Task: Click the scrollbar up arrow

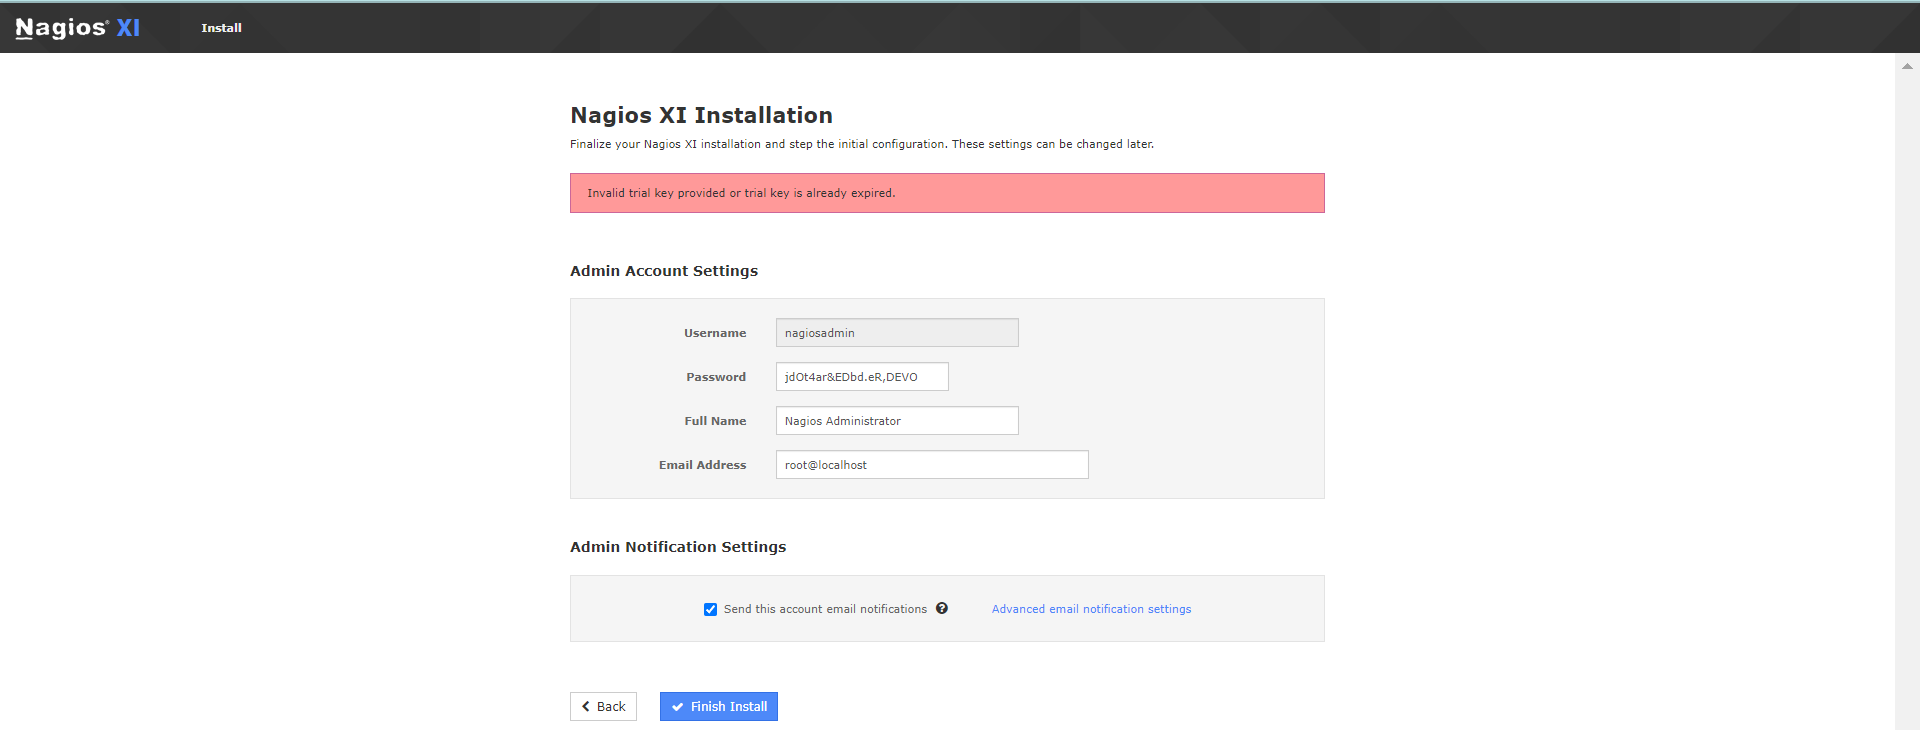Action: tap(1907, 66)
